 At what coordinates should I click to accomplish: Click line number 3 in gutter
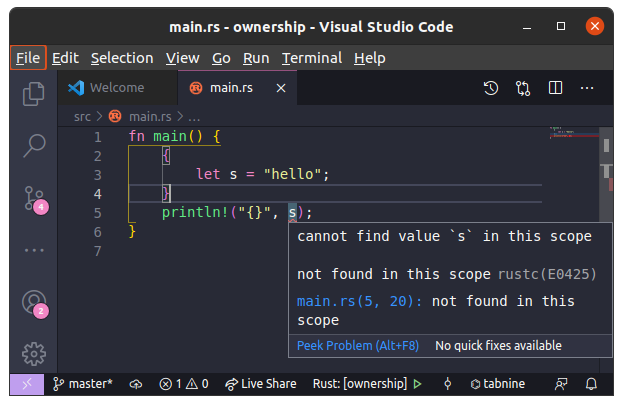coord(97,175)
